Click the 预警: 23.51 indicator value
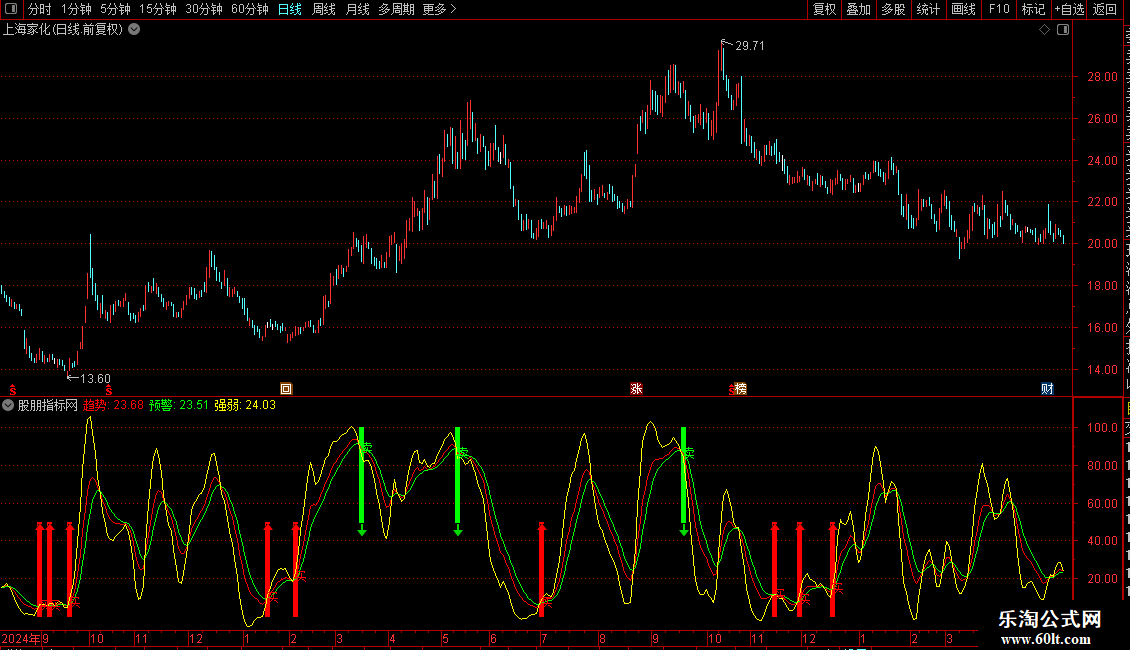 pos(179,405)
